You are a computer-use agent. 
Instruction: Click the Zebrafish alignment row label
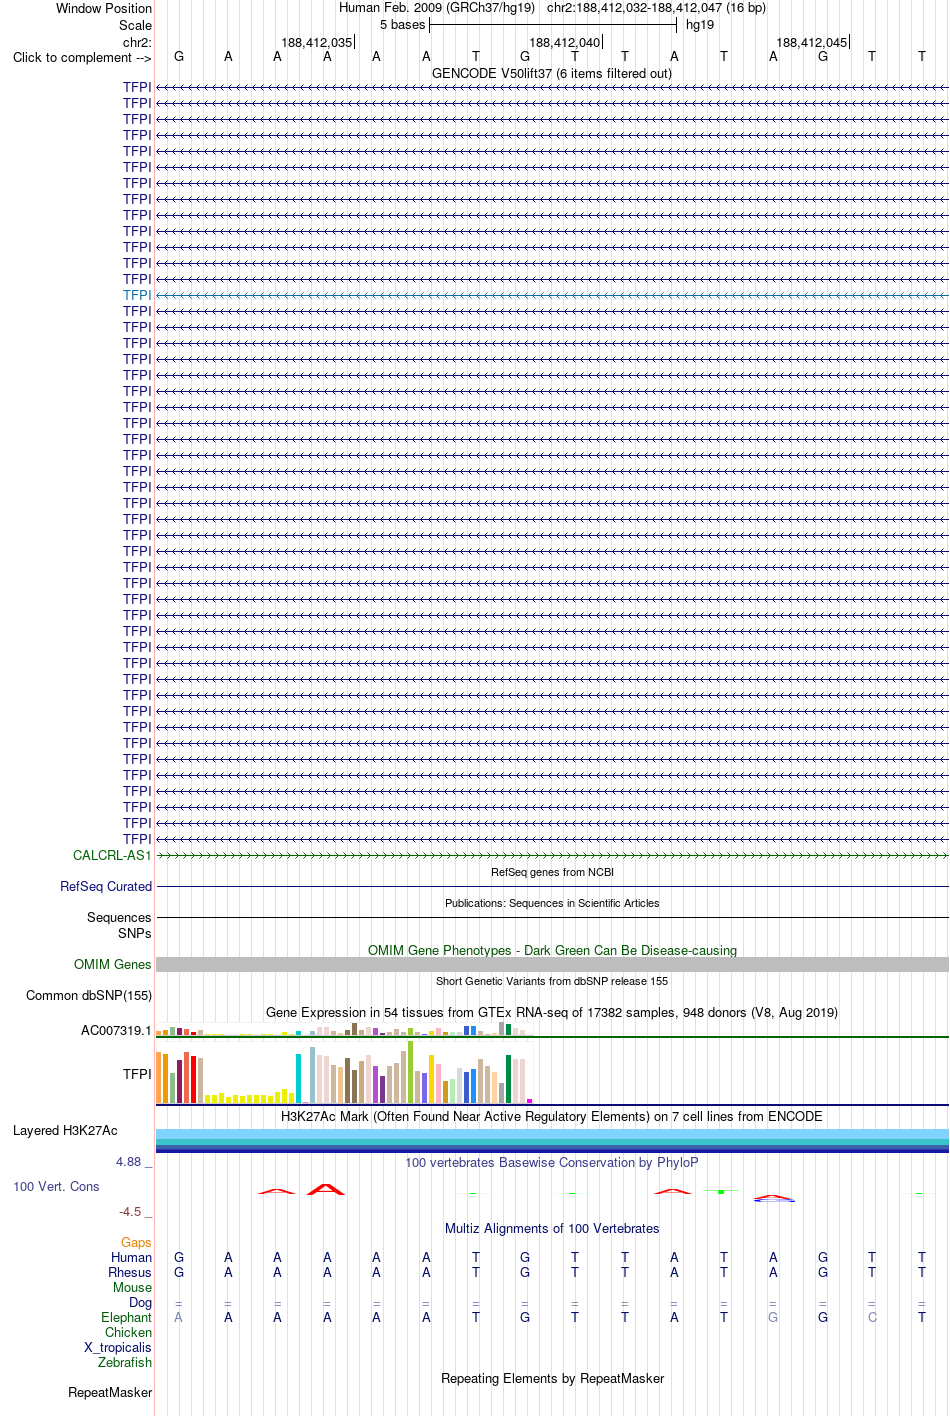pyautogui.click(x=125, y=1362)
